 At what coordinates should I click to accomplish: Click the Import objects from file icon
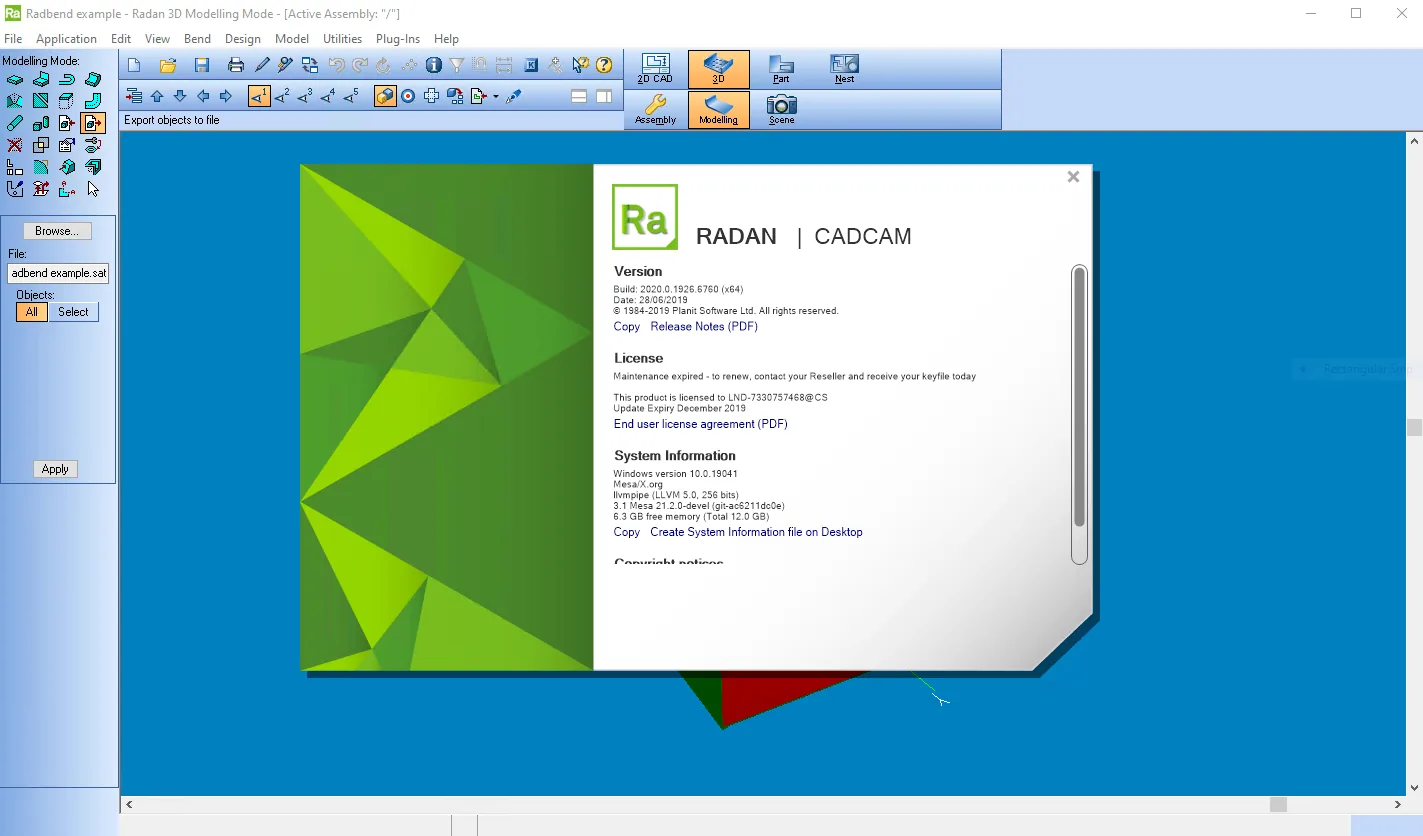click(67, 123)
